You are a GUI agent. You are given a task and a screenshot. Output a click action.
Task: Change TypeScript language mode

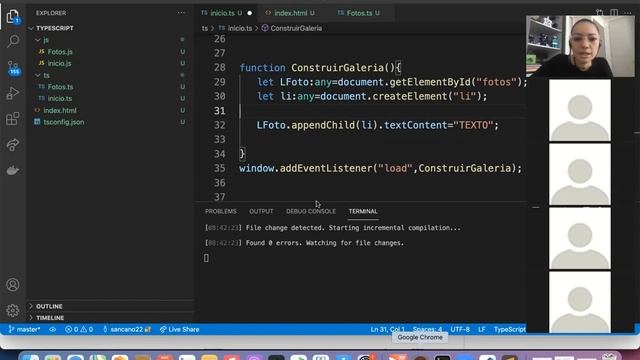[509, 329]
